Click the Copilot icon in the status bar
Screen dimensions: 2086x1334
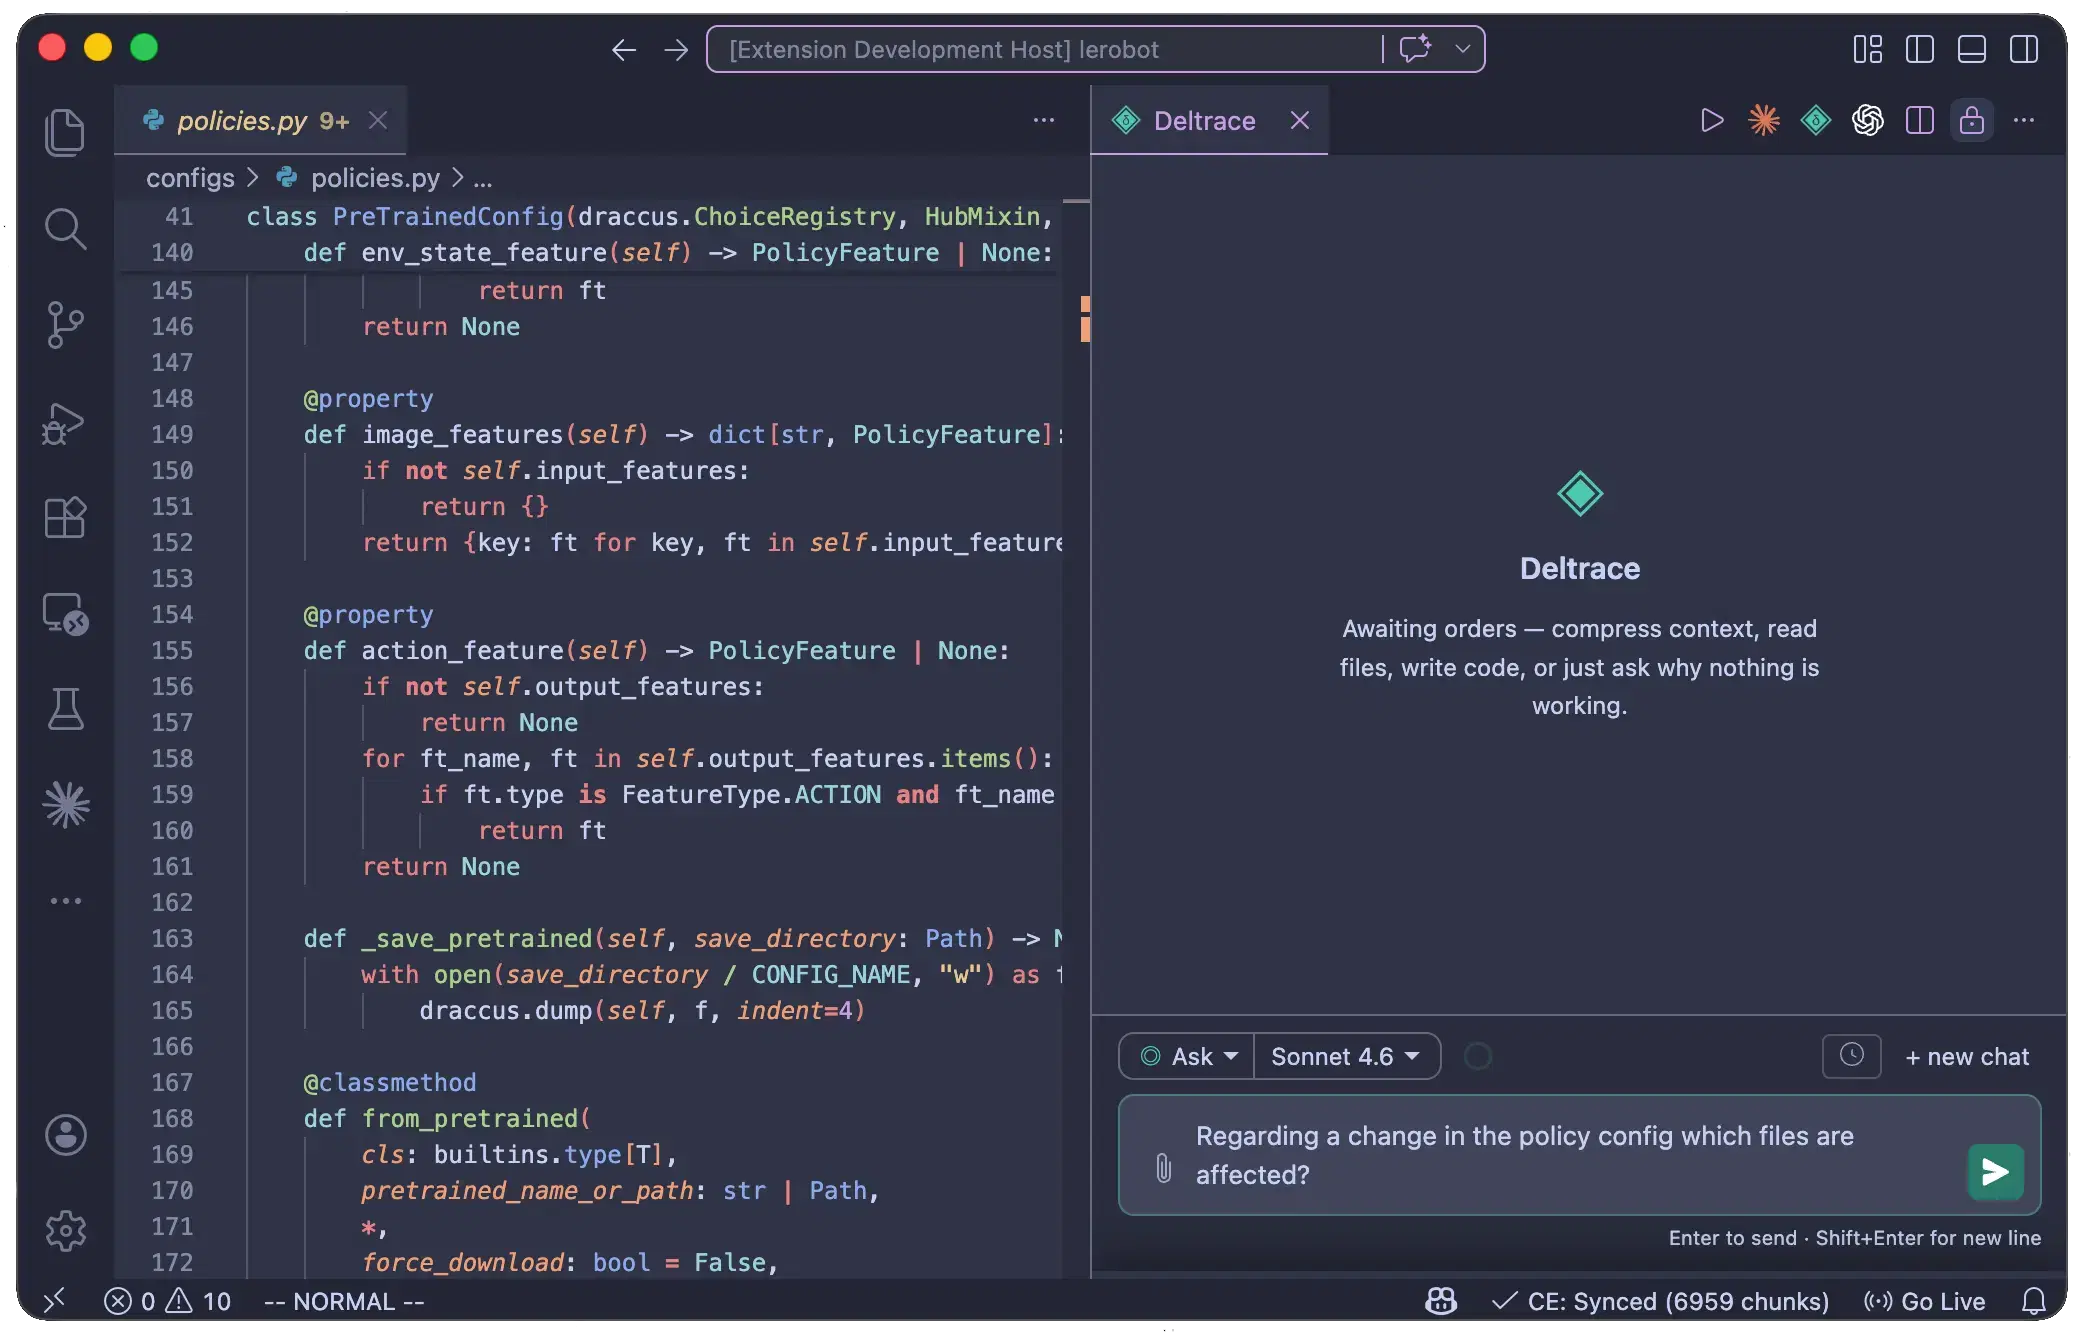point(1440,1301)
